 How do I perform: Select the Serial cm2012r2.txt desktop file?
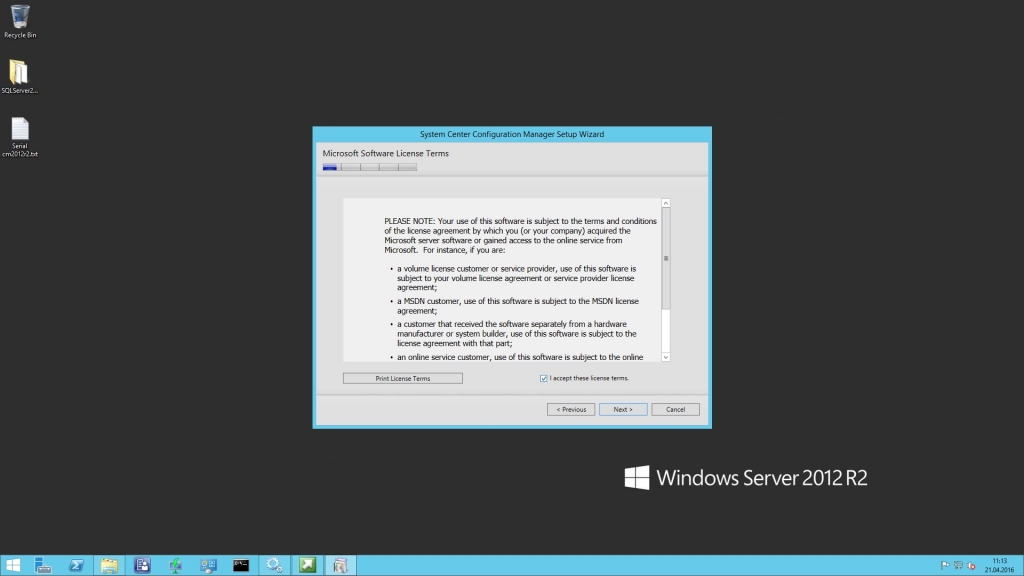coord(20,135)
